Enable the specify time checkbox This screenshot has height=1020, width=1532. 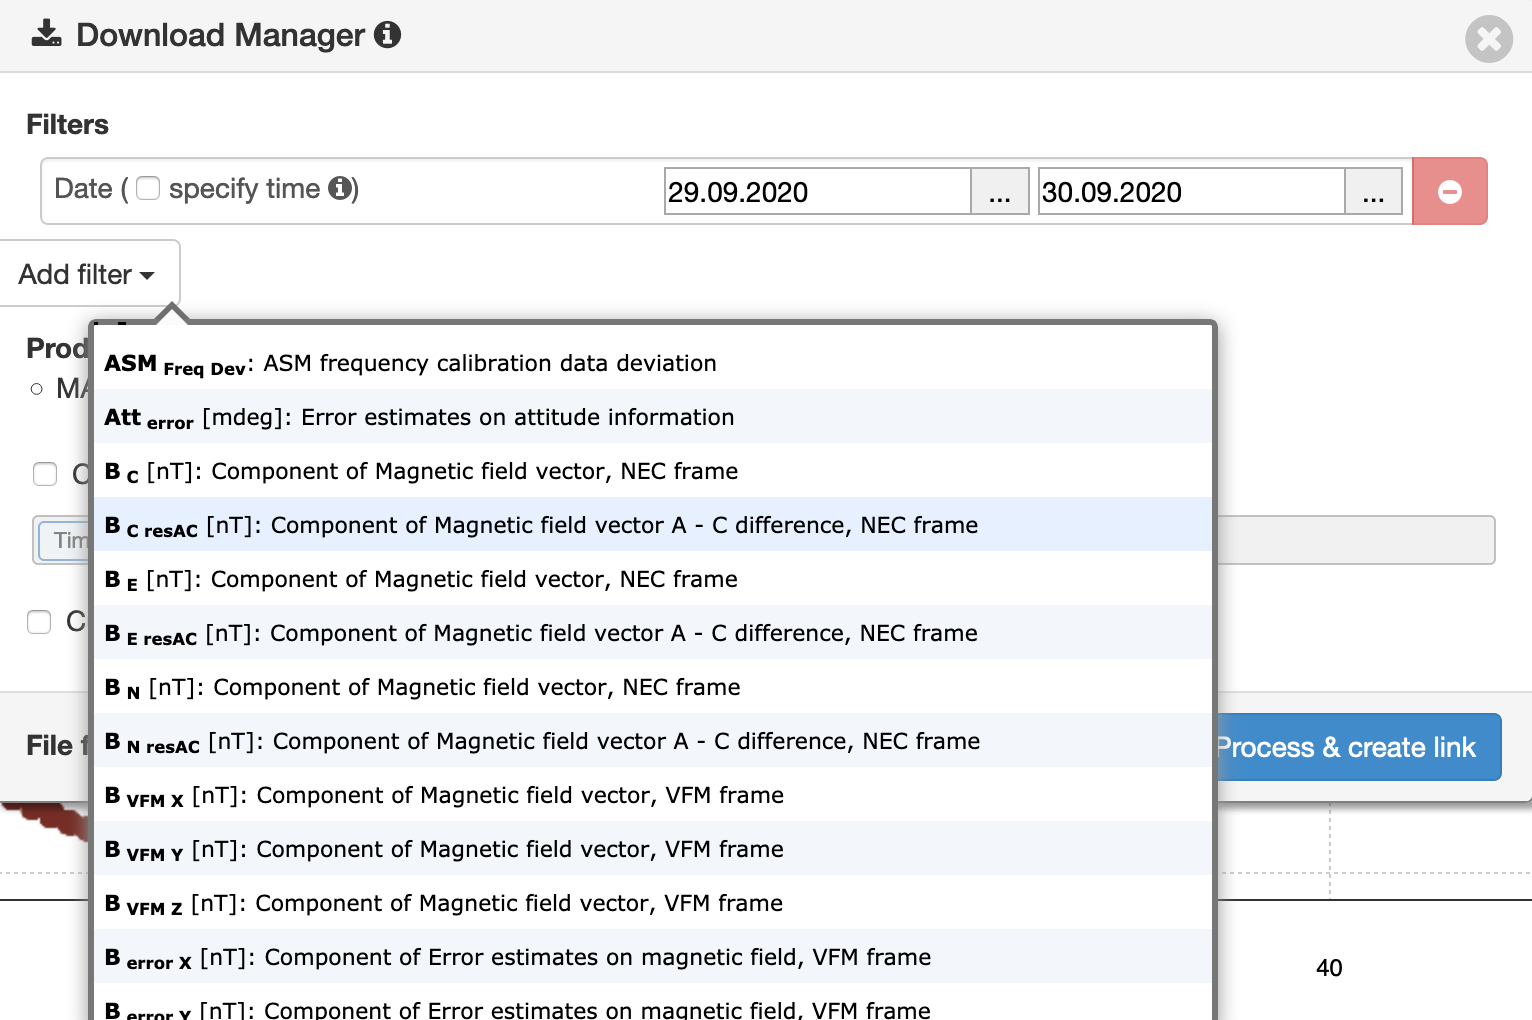[x=148, y=188]
